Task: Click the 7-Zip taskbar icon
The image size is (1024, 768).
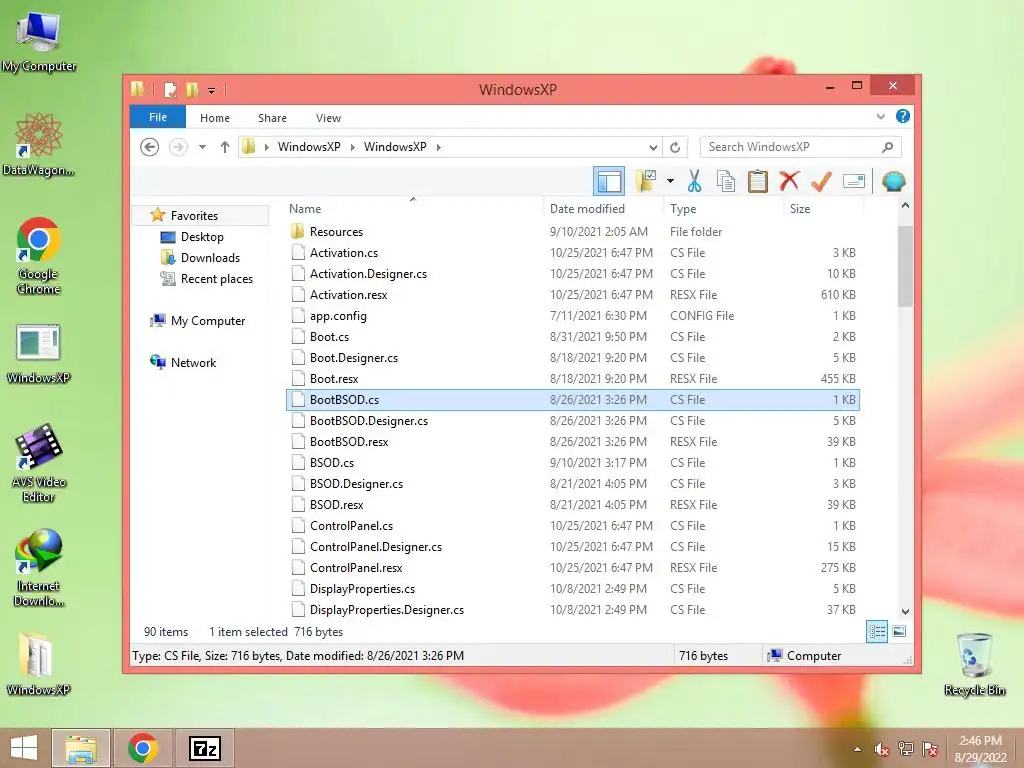Action: coord(204,748)
